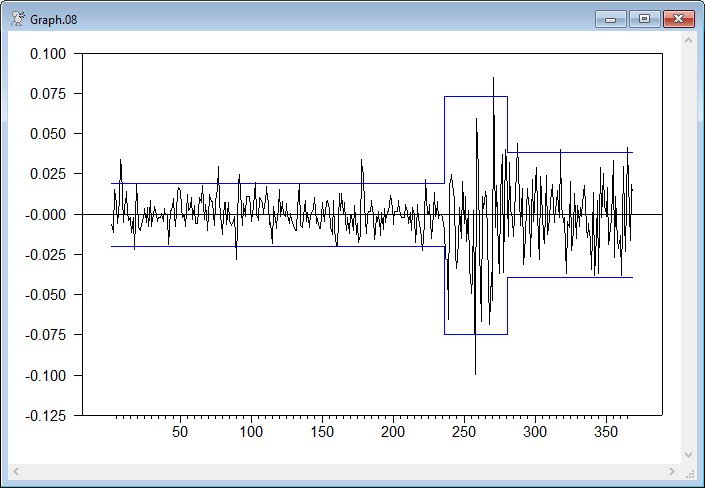Click the horizontal scrollbar track
Image resolution: width=705 pixels, height=488 pixels.
(345, 470)
